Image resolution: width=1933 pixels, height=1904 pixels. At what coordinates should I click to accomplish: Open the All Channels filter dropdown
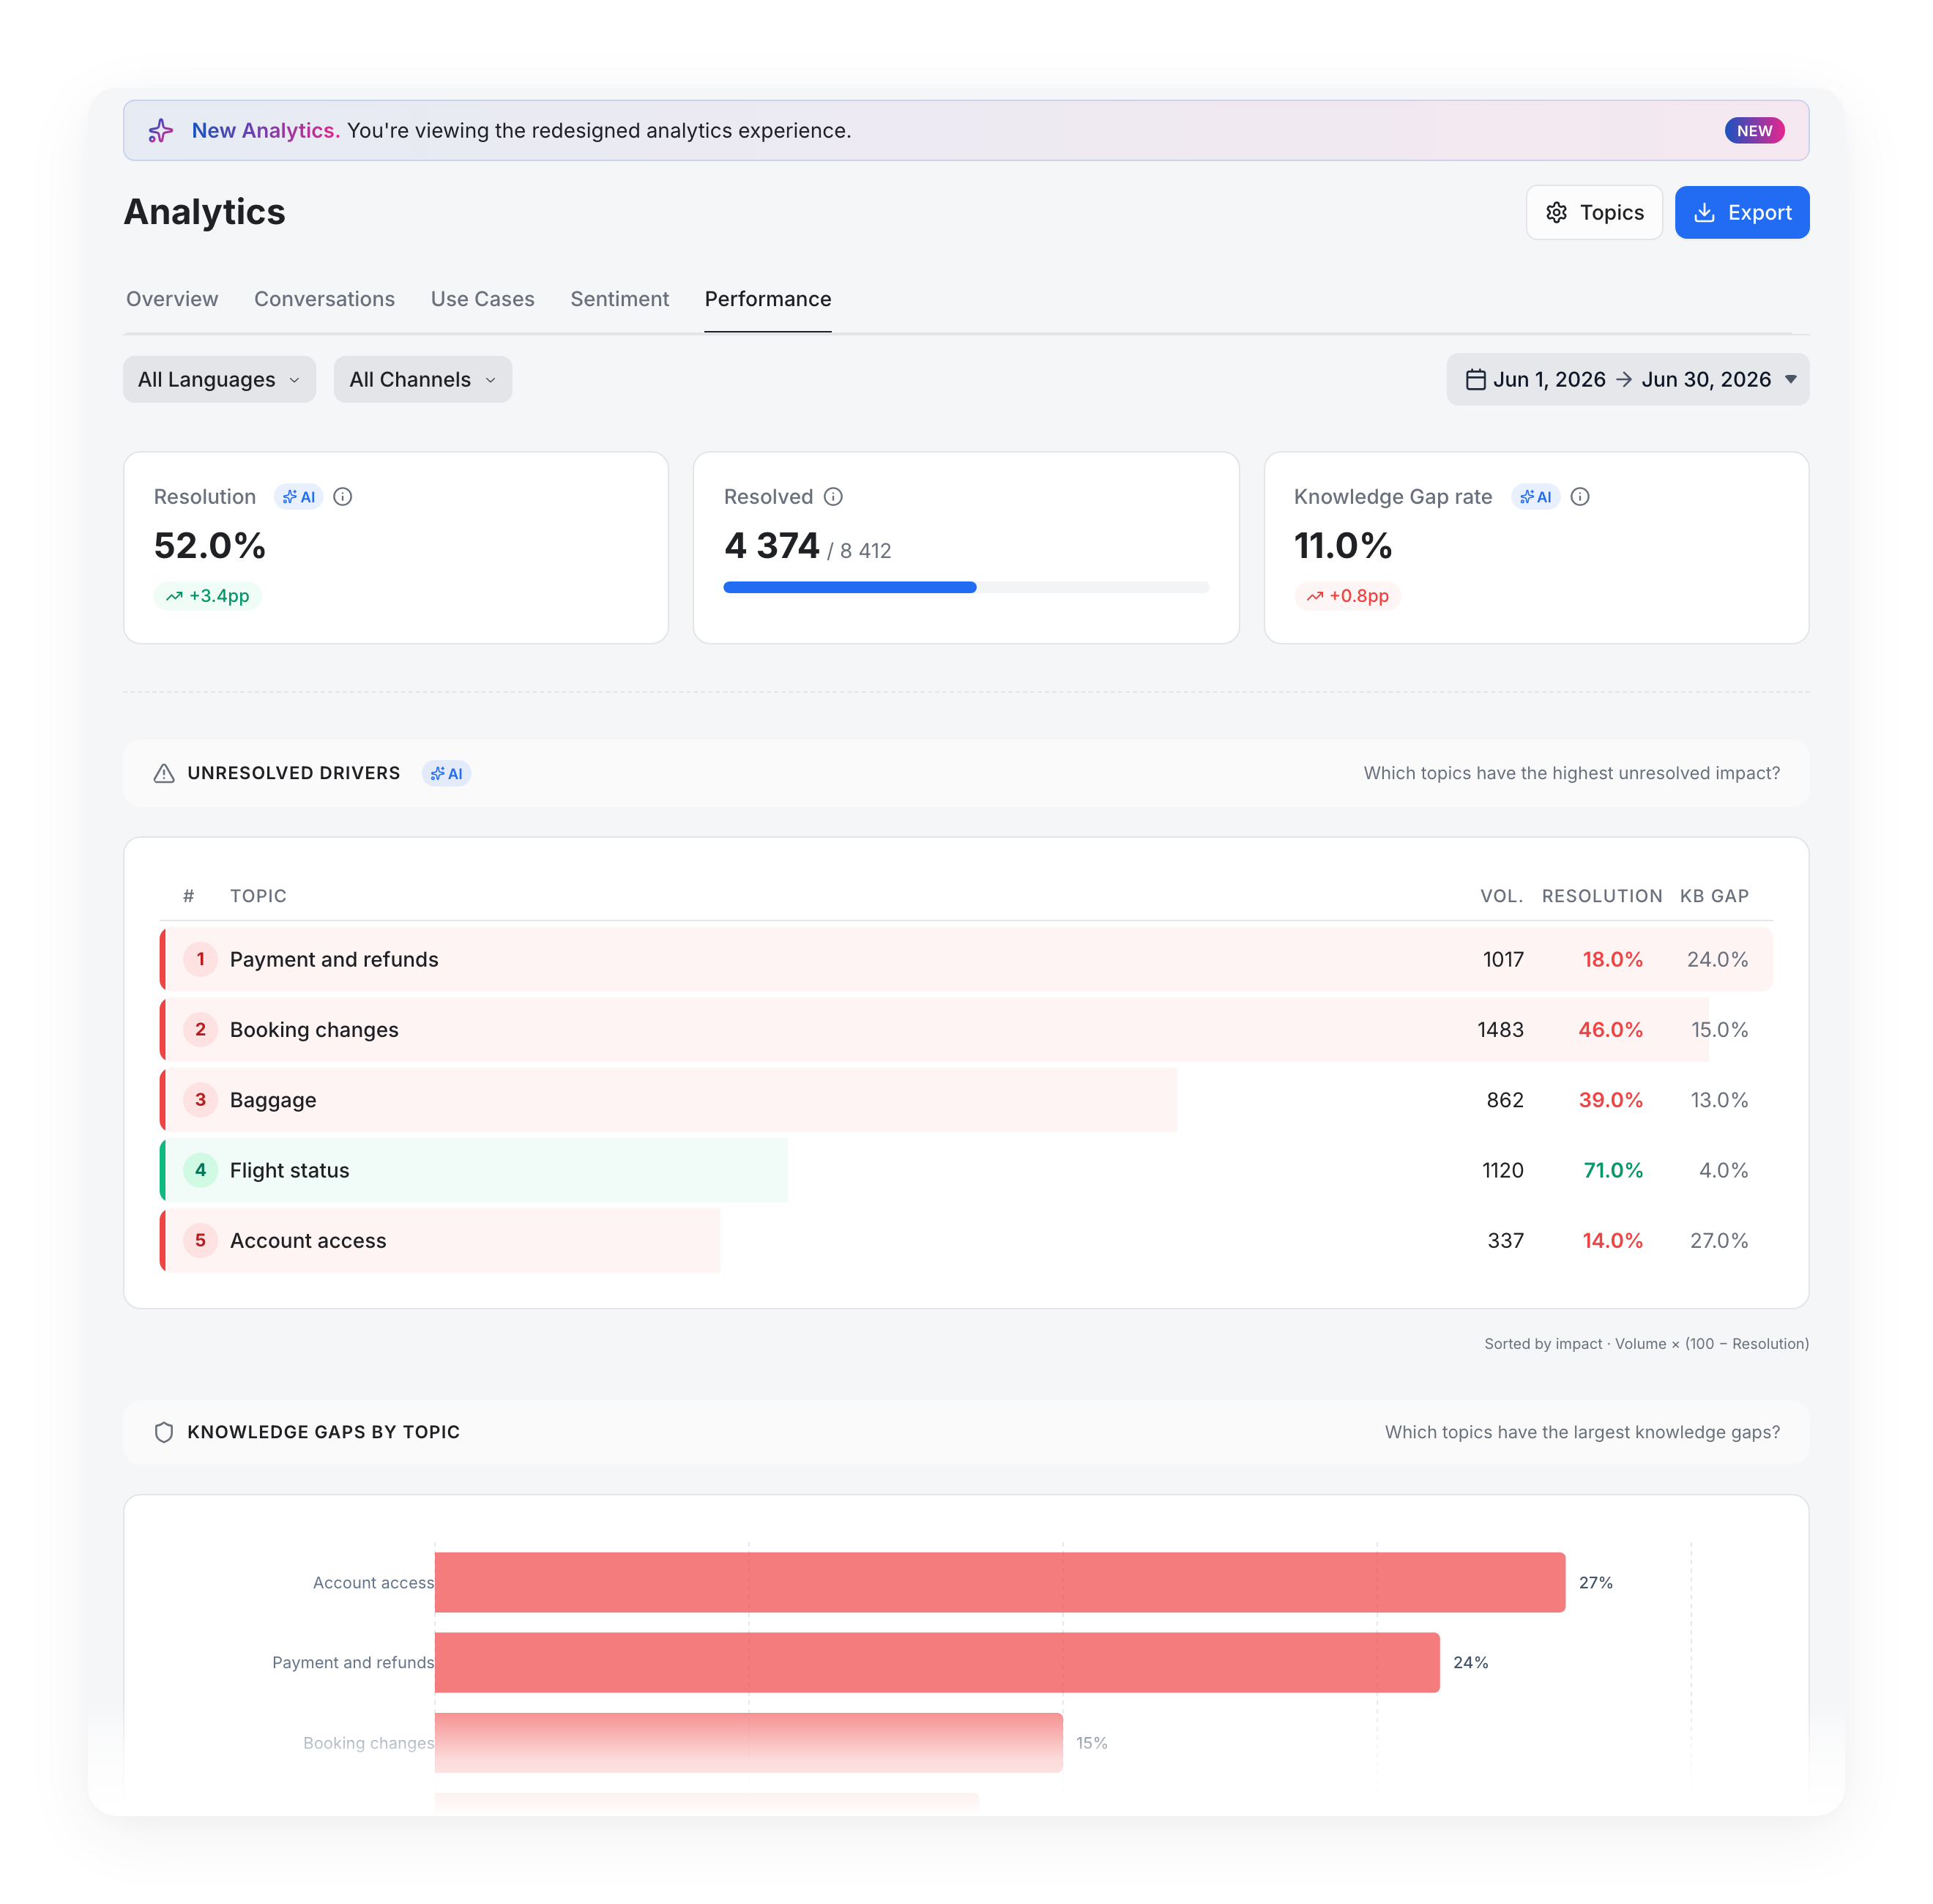(423, 379)
